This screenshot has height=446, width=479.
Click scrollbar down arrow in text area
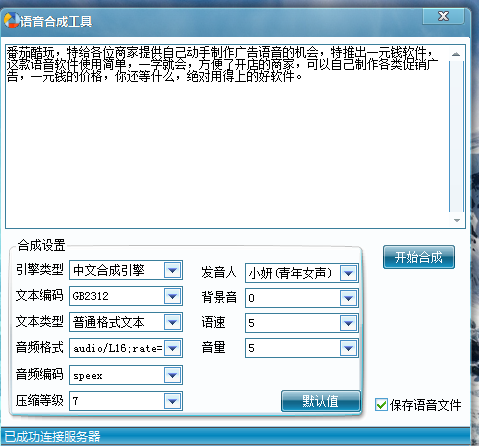[457, 220]
